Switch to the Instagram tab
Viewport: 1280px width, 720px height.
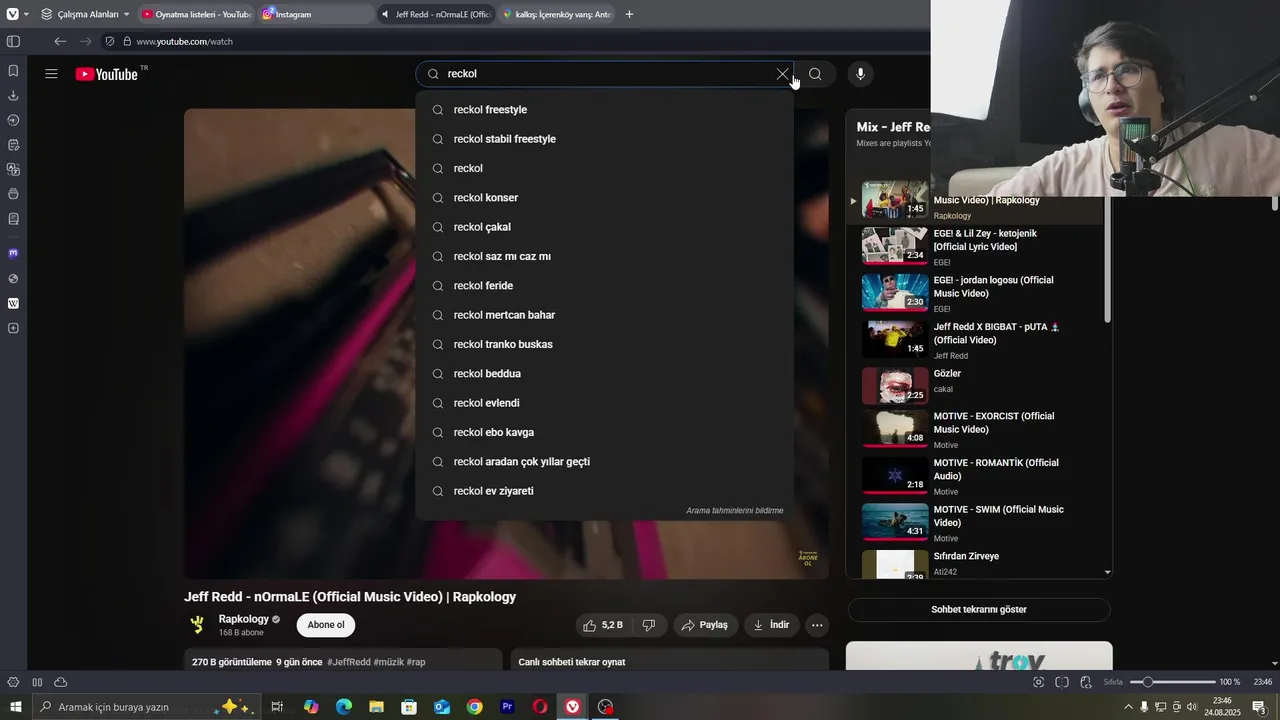tap(315, 14)
